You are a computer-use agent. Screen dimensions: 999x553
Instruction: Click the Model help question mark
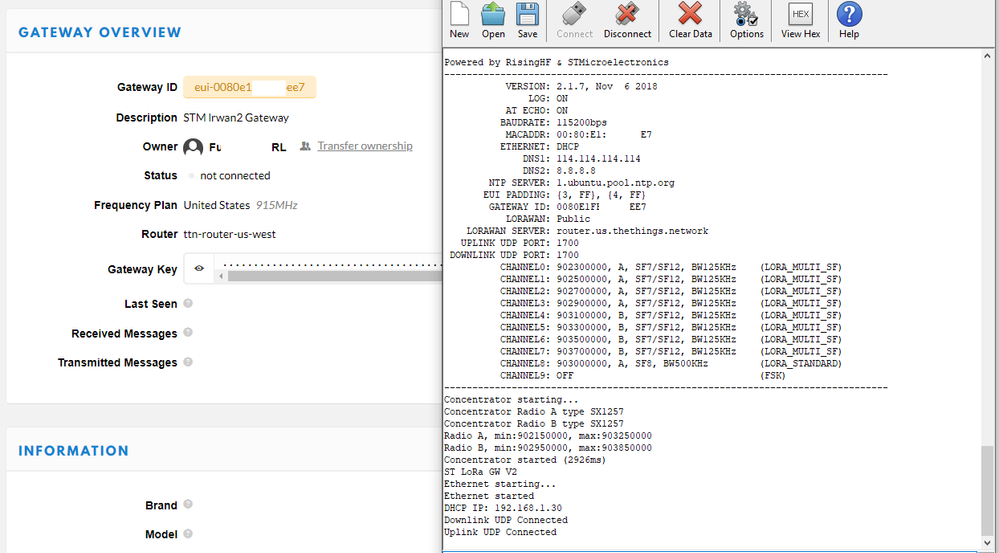click(x=188, y=533)
